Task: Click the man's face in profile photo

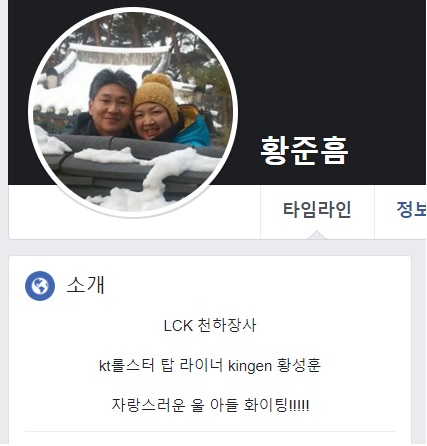Action: point(110,108)
